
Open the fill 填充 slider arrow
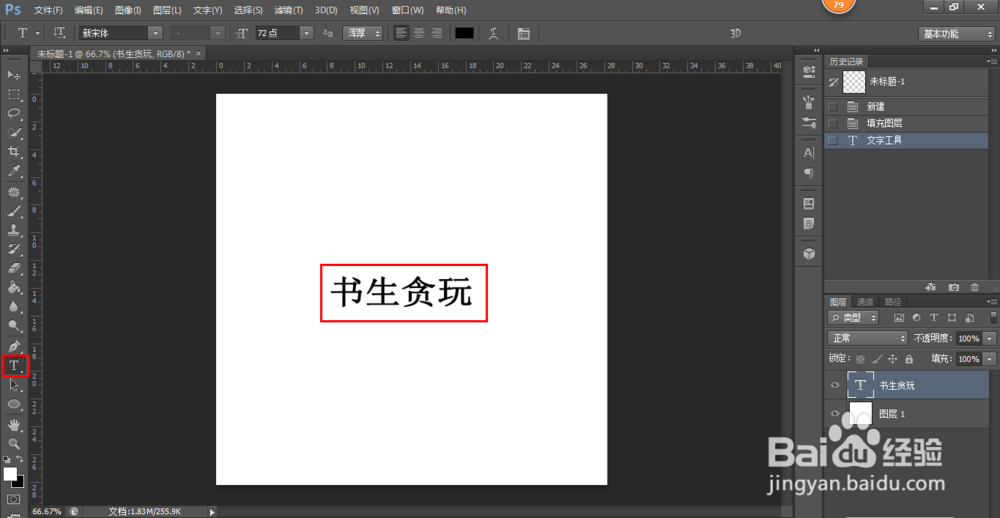click(990, 359)
